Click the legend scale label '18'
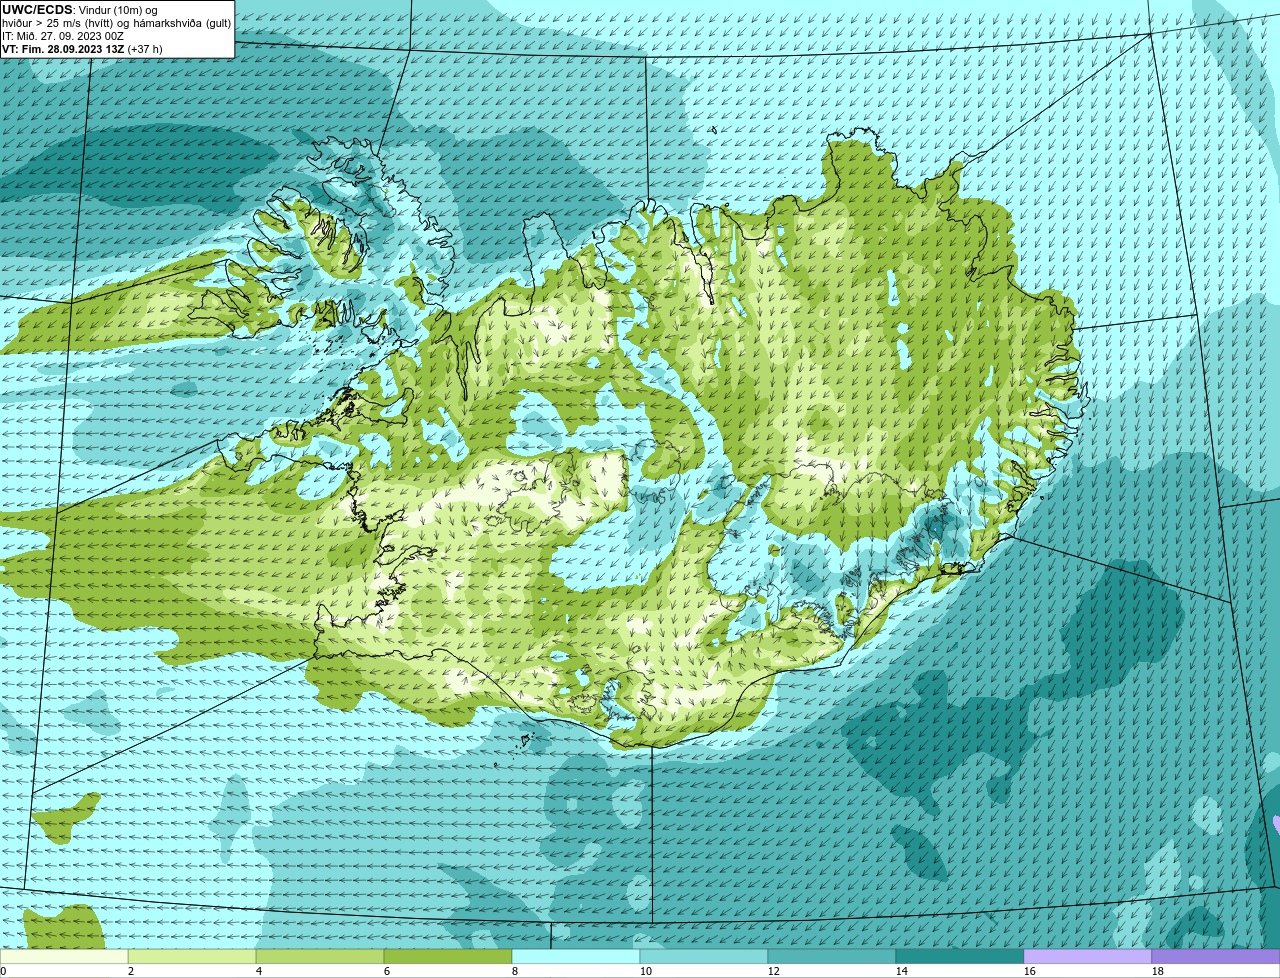Image resolution: width=1280 pixels, height=978 pixels. pos(1158,971)
